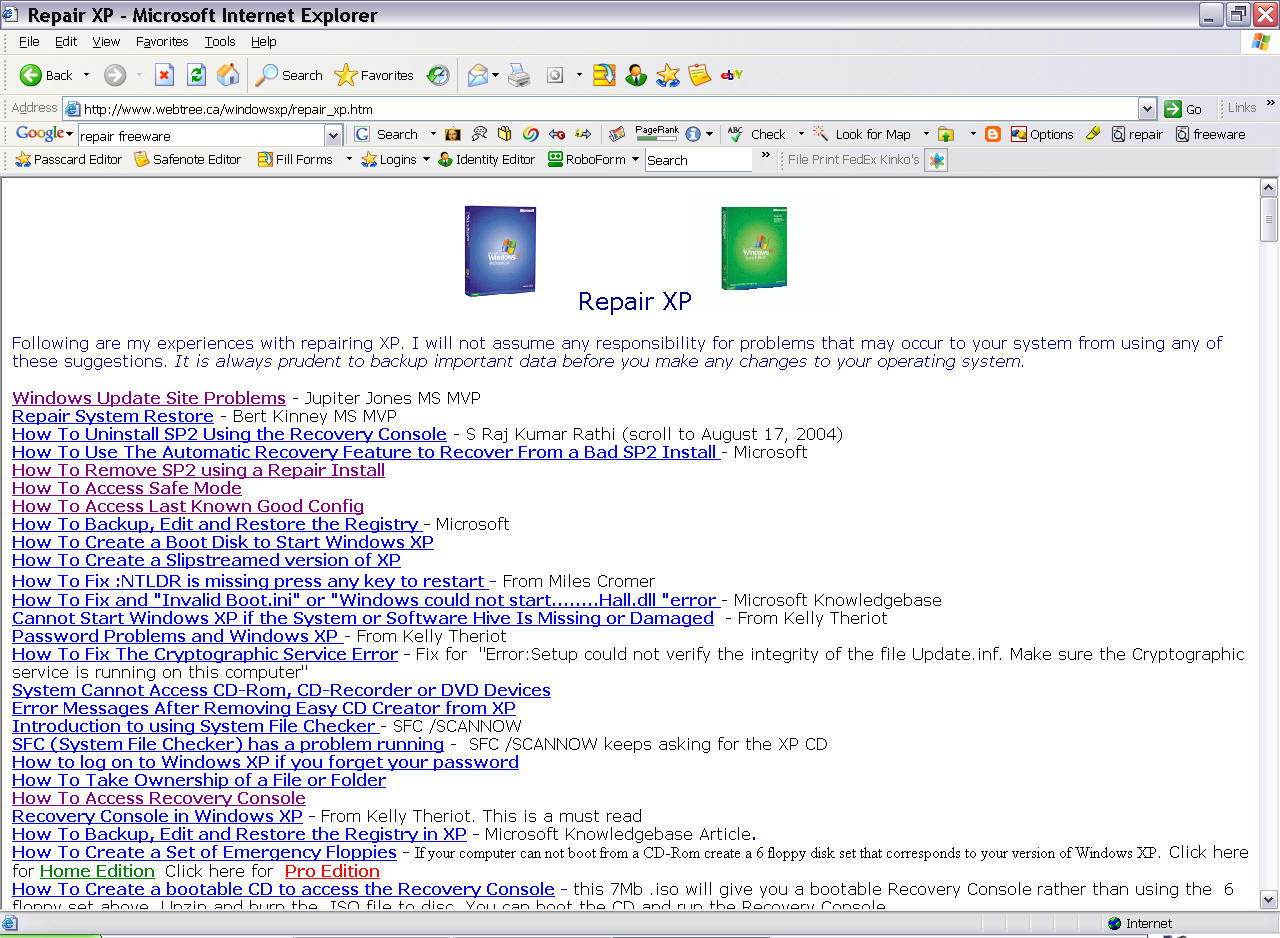The height and width of the screenshot is (938, 1280).
Task: Click the Google toolbar search input field
Action: tap(201, 135)
